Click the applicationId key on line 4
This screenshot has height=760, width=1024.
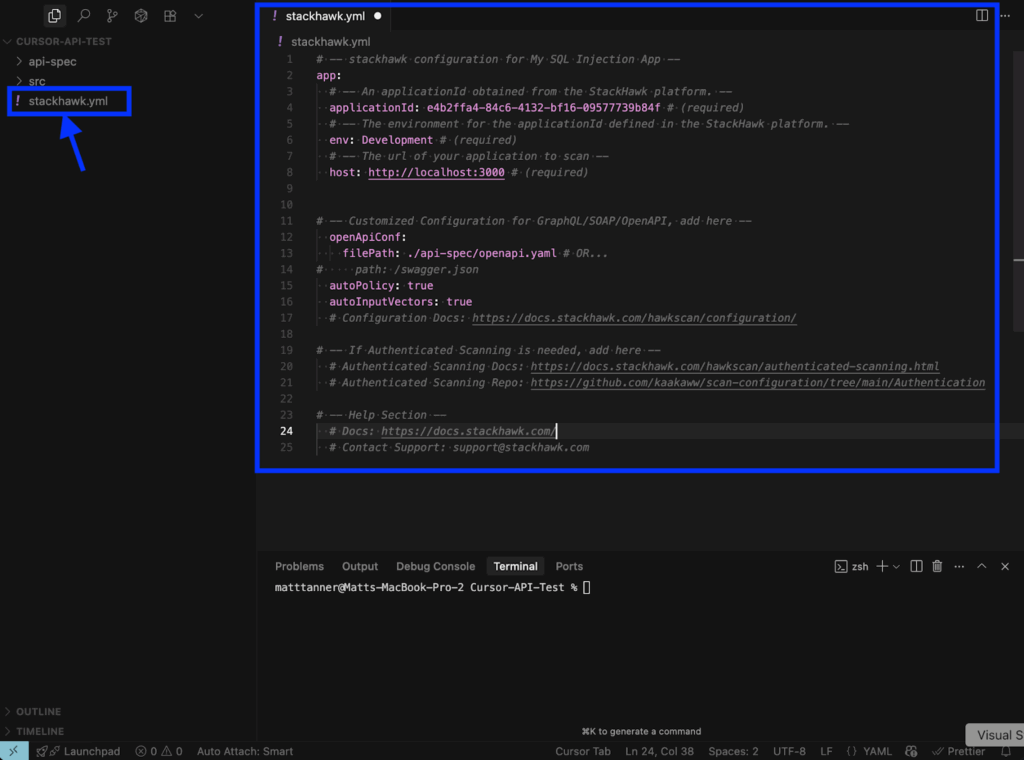click(x=371, y=108)
